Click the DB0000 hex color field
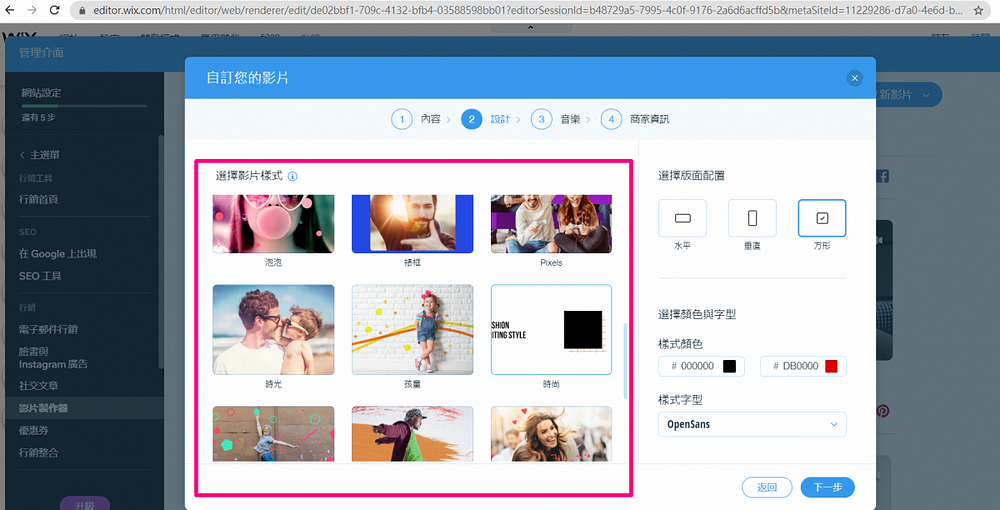Screen dimensions: 1000x510 (x=804, y=366)
